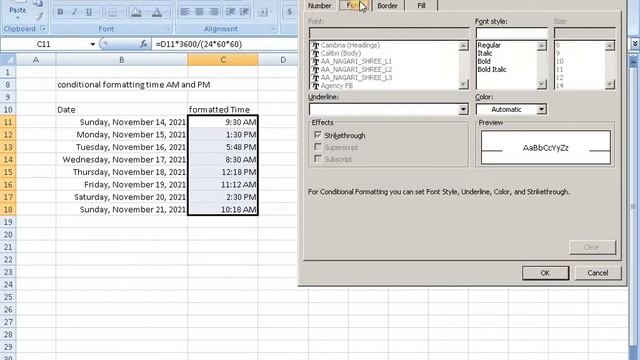Click the Underline button in the ribbon
The image size is (640, 360).
[x=88, y=12]
